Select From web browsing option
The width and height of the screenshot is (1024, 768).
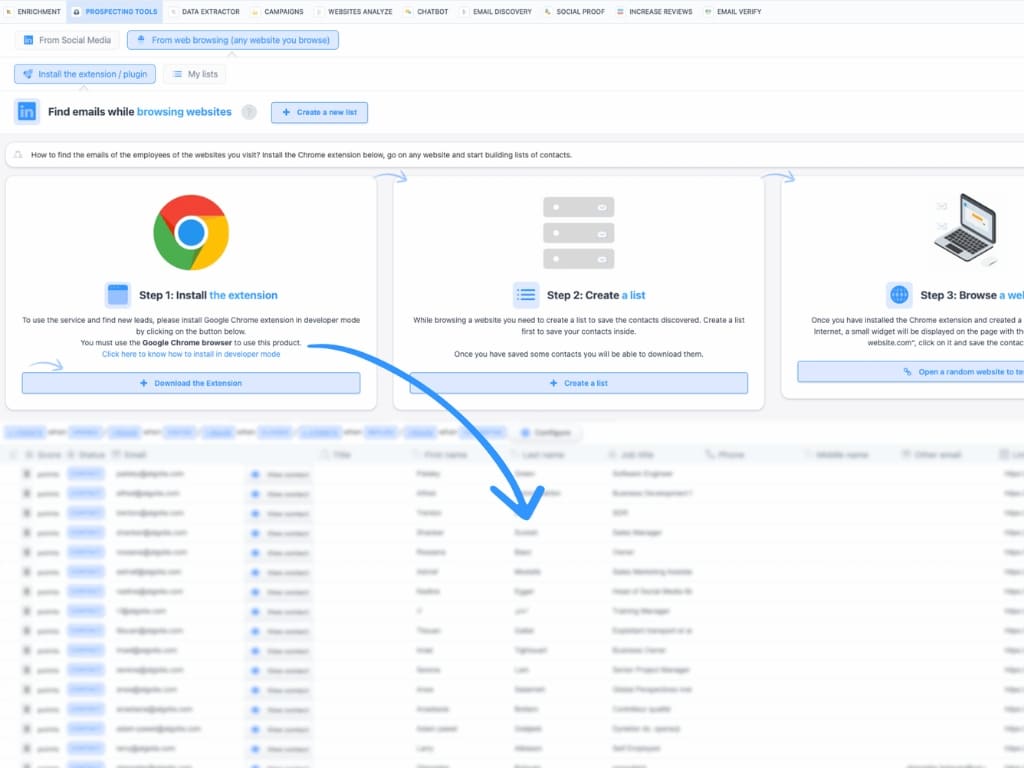tap(233, 40)
